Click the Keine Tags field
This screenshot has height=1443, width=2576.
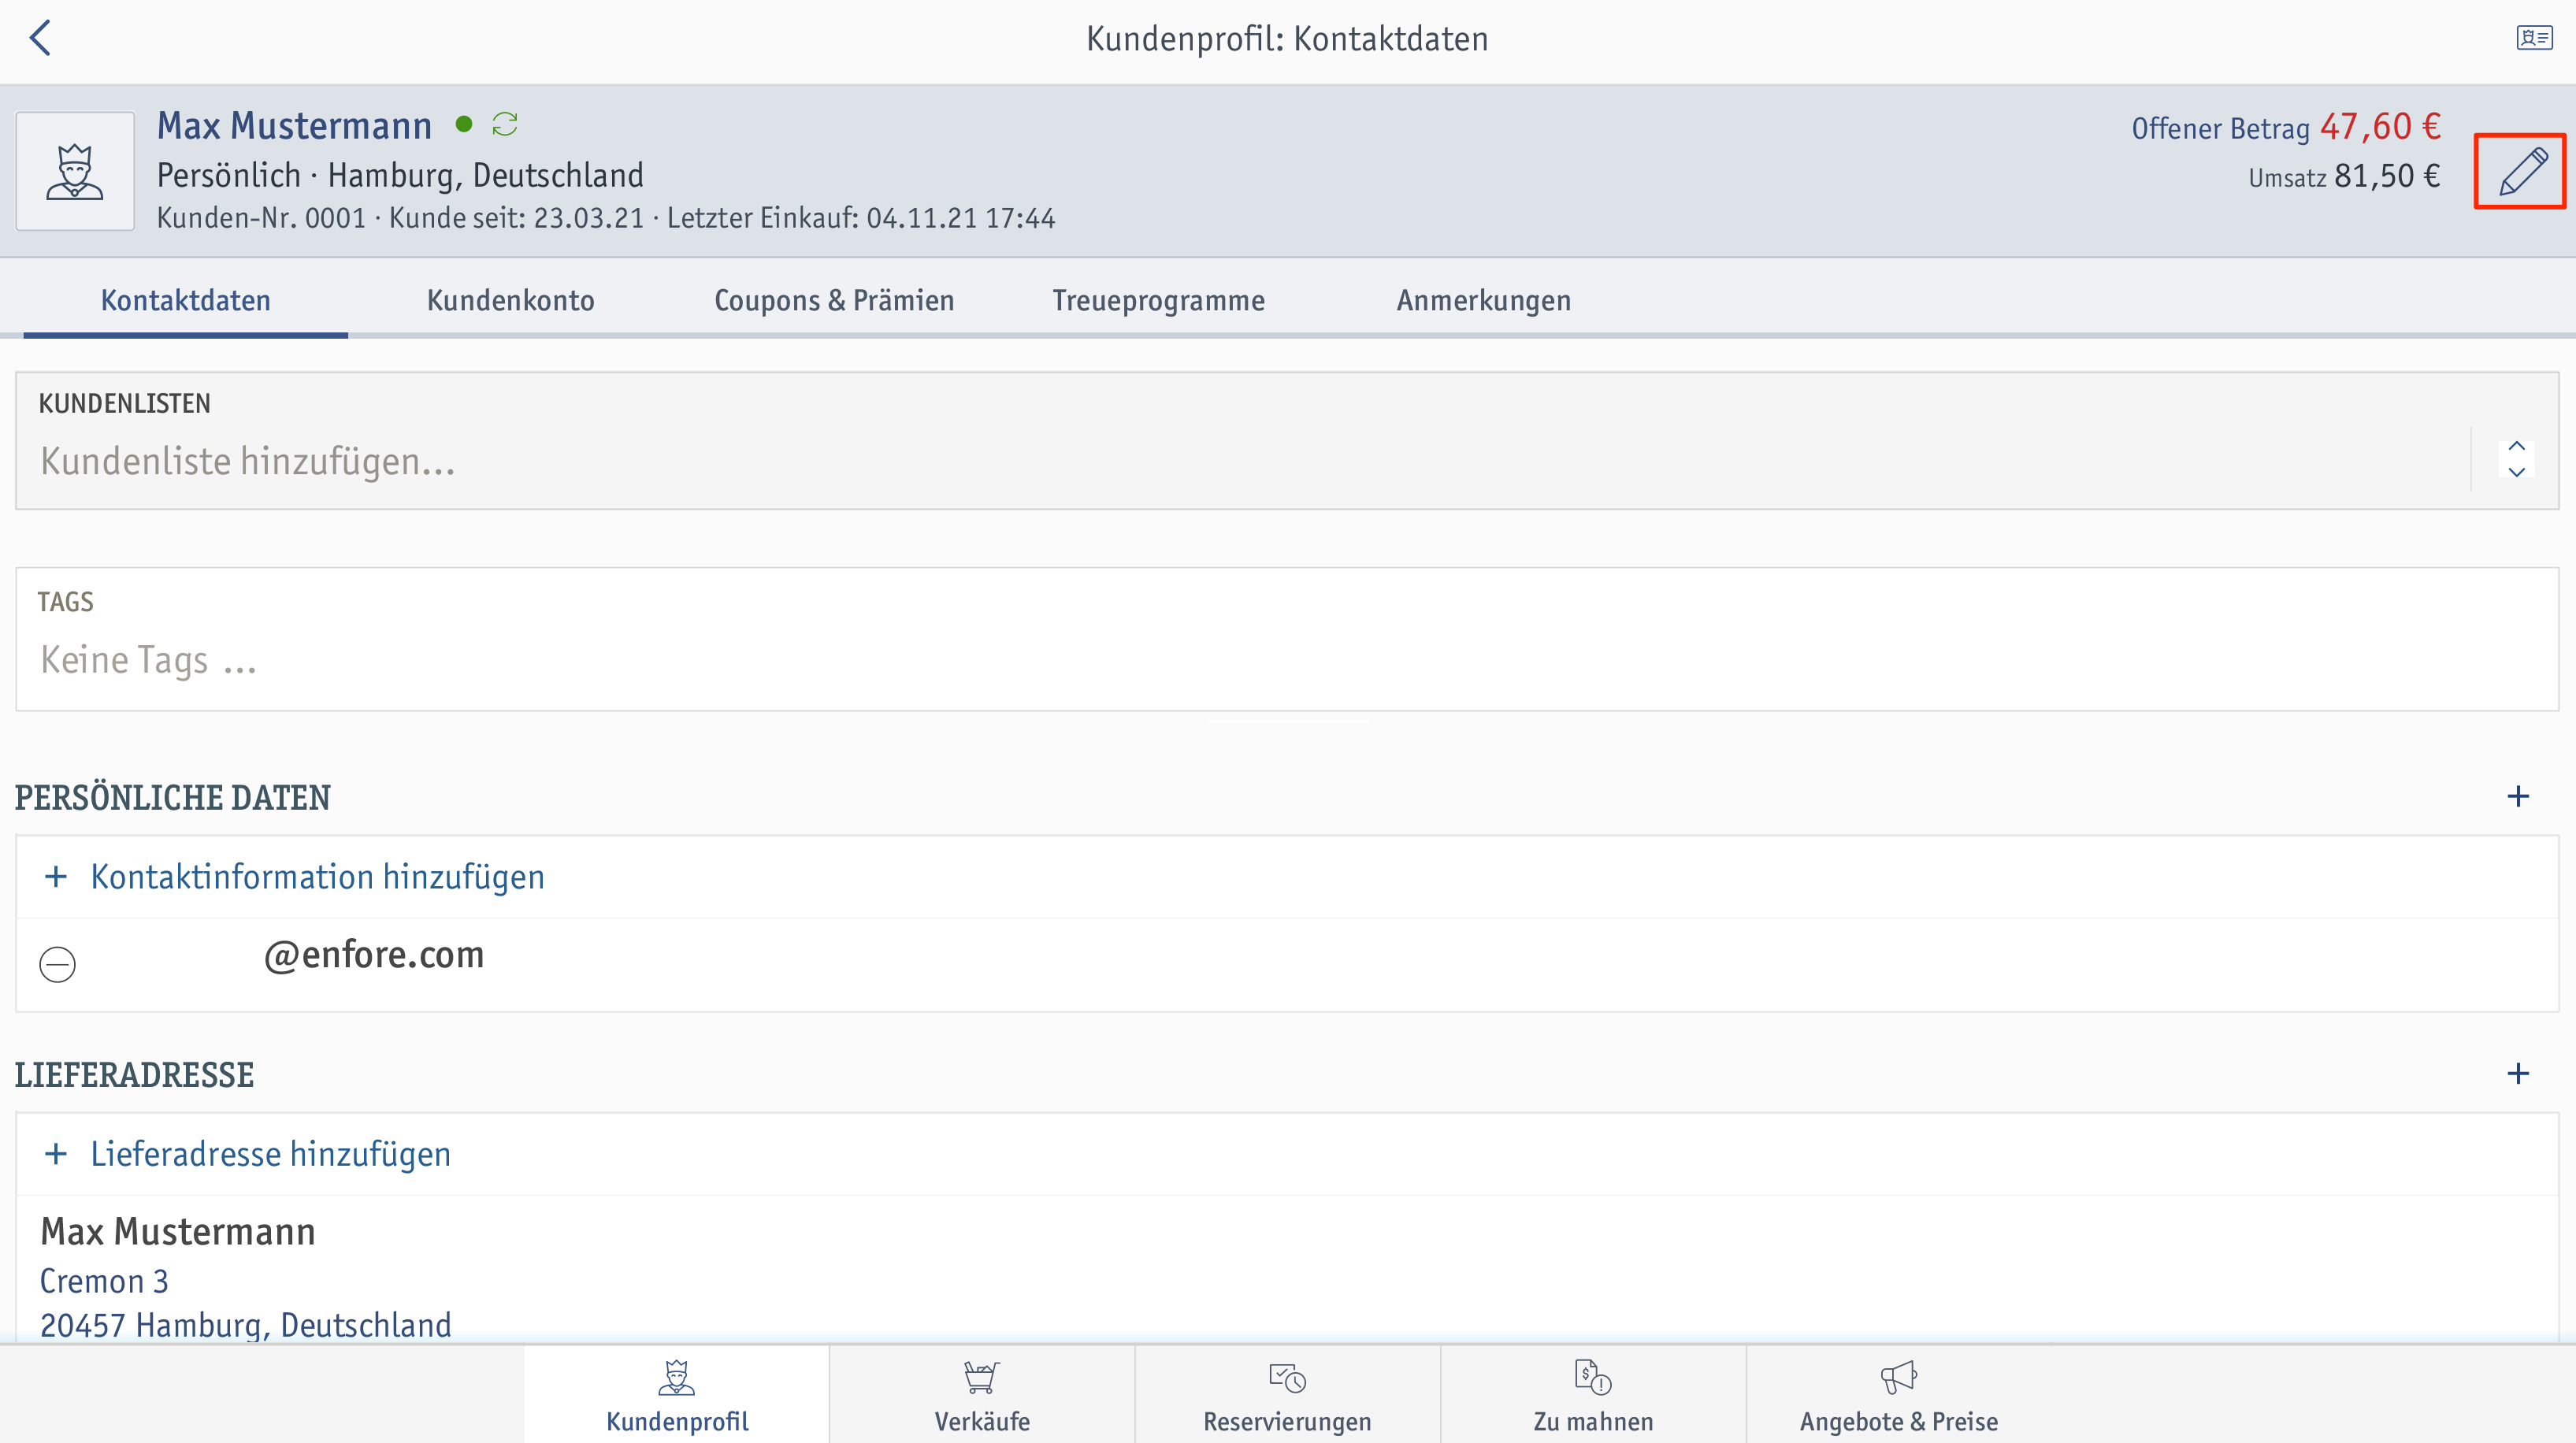(1287, 640)
